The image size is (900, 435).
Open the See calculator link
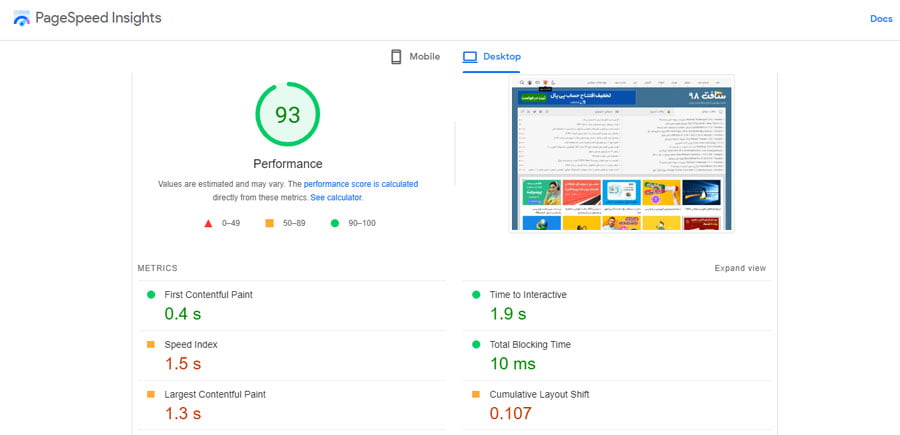pos(336,197)
